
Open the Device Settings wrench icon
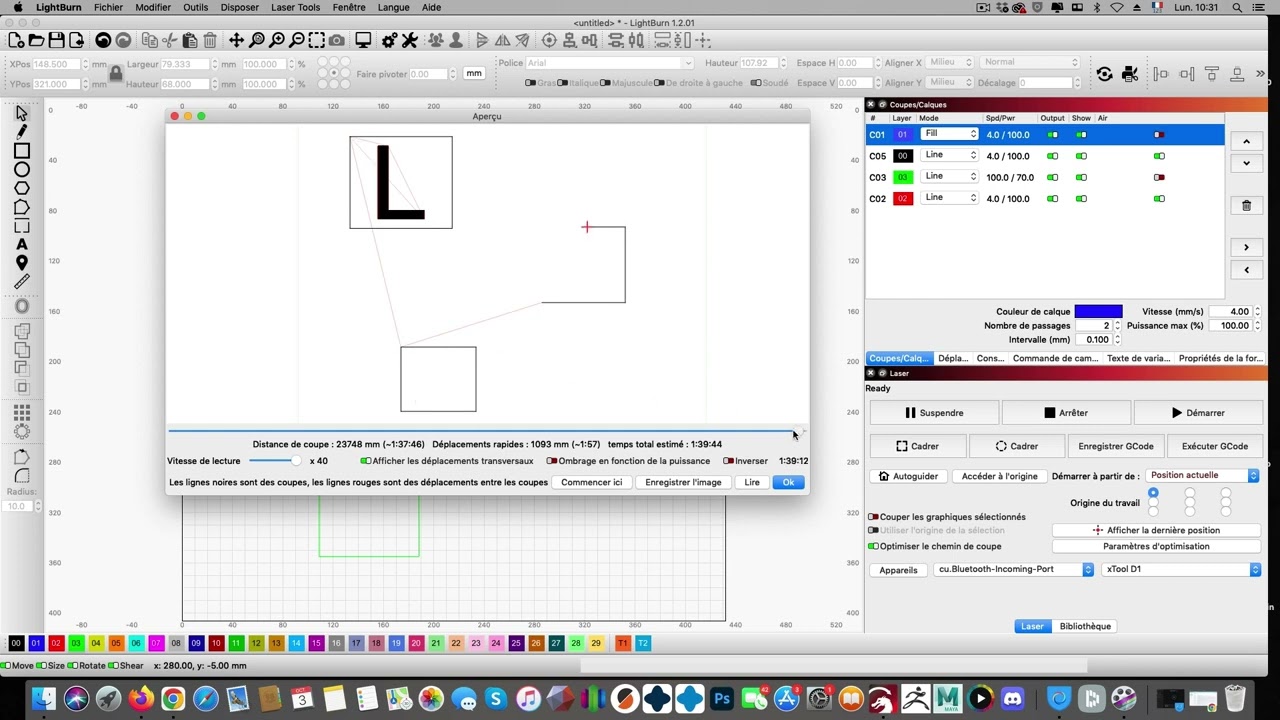[x=409, y=40]
